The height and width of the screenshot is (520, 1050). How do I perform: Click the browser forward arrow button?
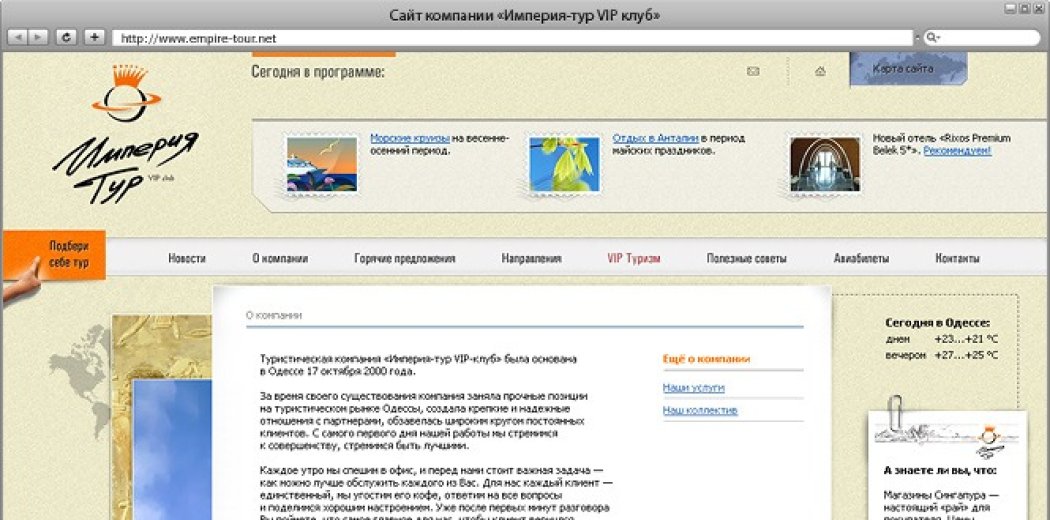[x=40, y=37]
